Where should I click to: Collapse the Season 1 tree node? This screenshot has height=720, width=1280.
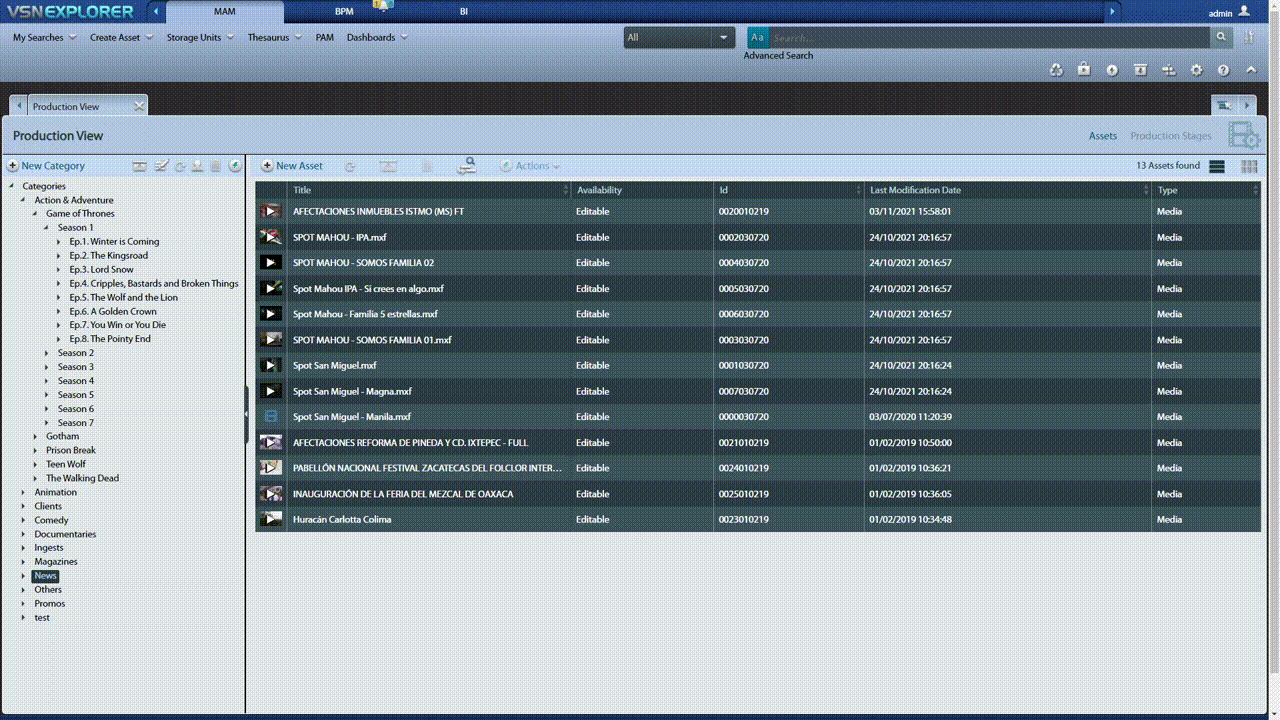coord(47,228)
